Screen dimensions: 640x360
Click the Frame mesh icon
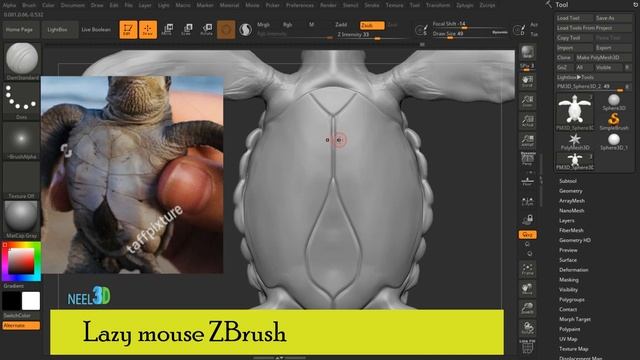pyautogui.click(x=527, y=269)
